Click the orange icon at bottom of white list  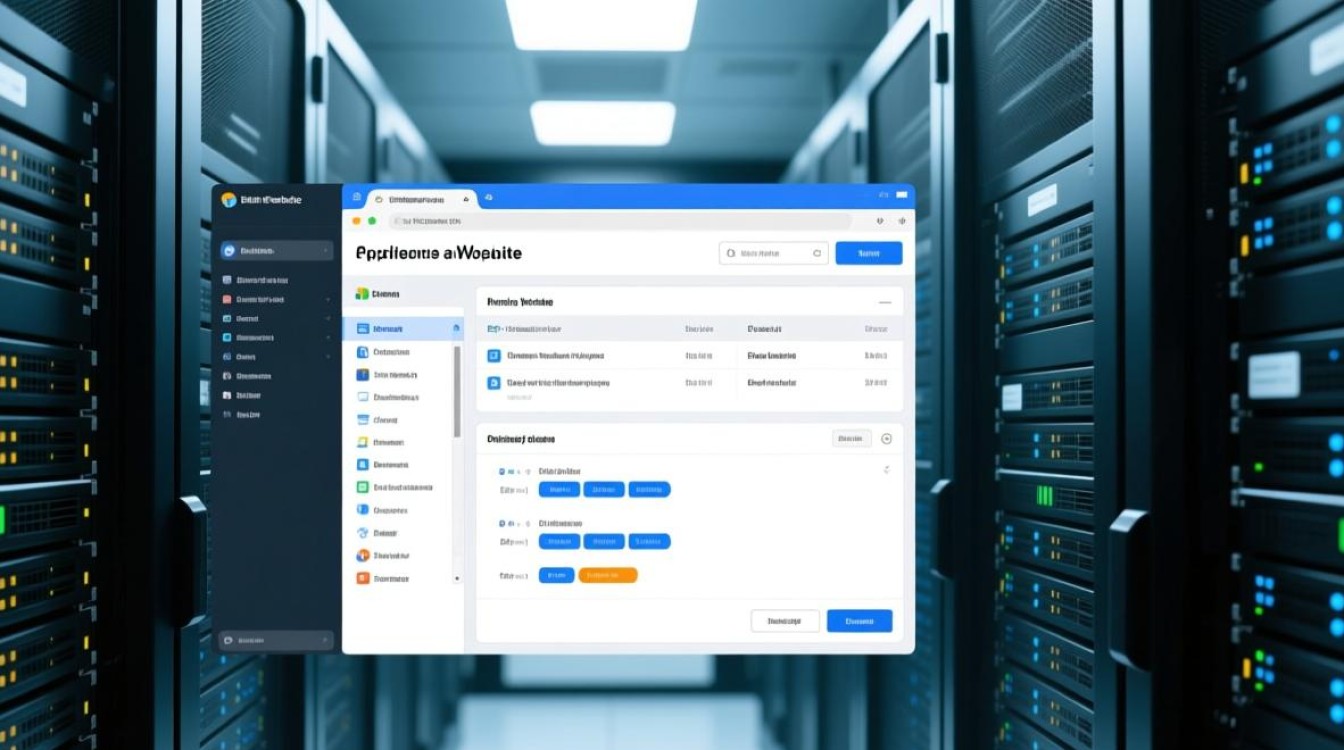point(363,578)
